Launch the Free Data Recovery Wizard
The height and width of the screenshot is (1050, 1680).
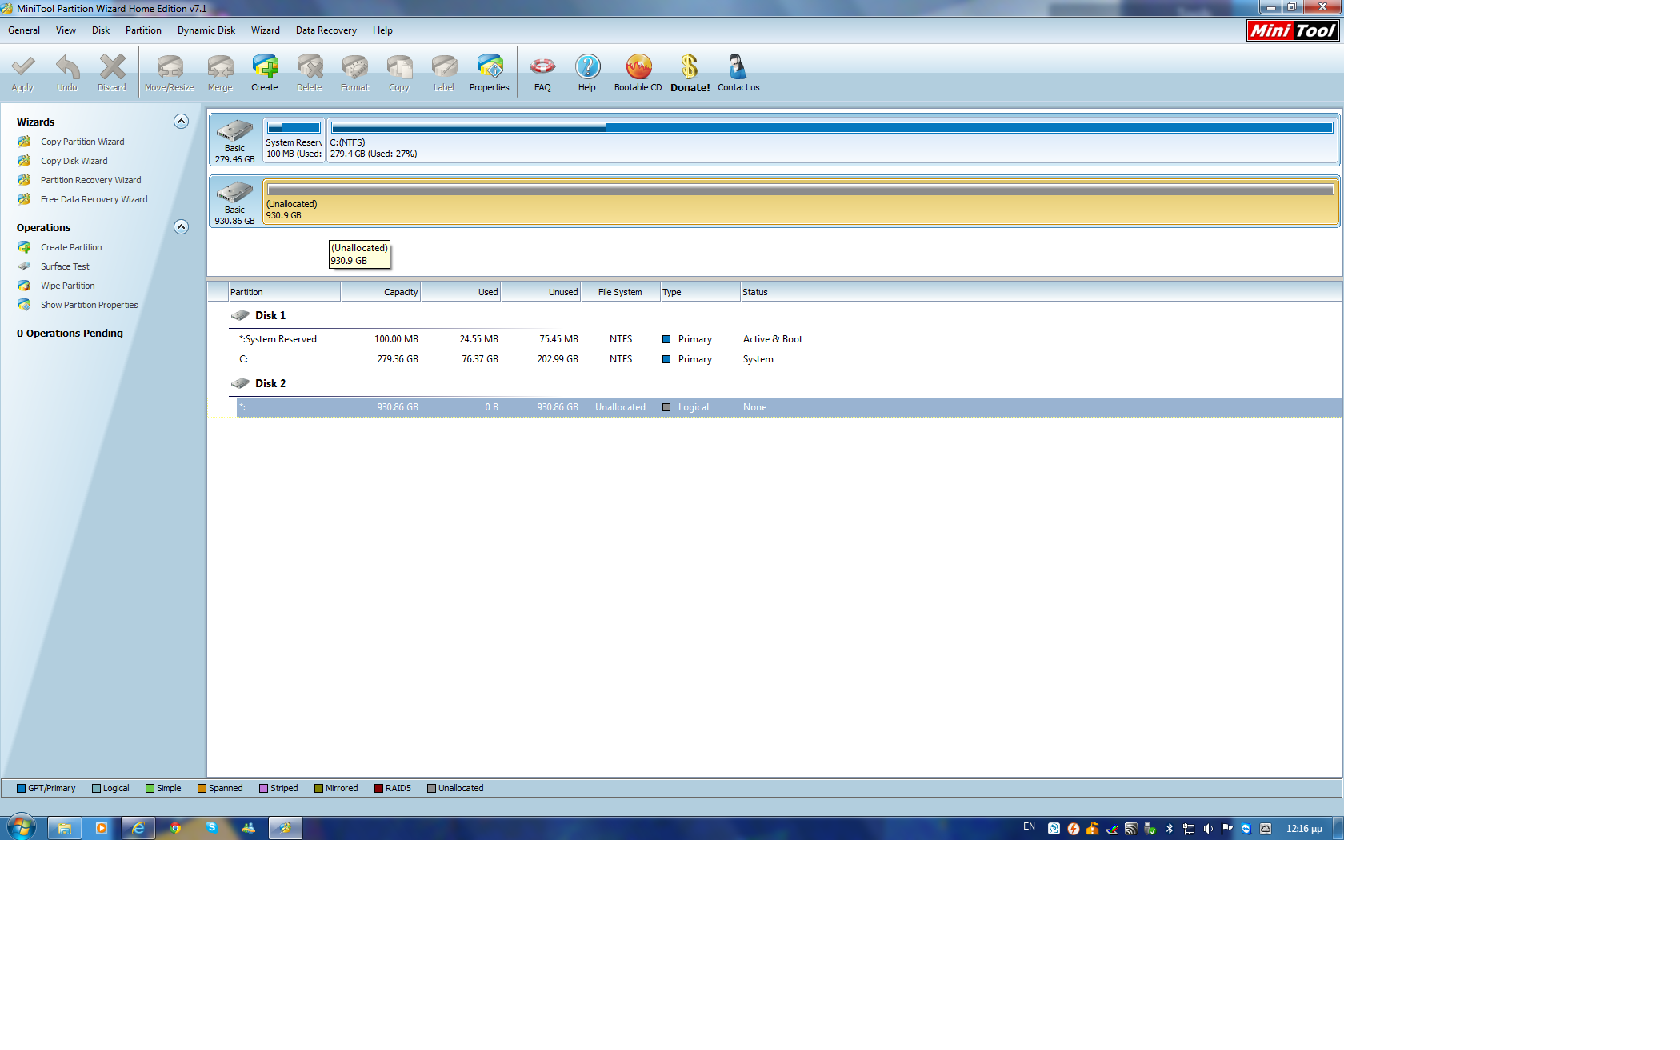[94, 199]
